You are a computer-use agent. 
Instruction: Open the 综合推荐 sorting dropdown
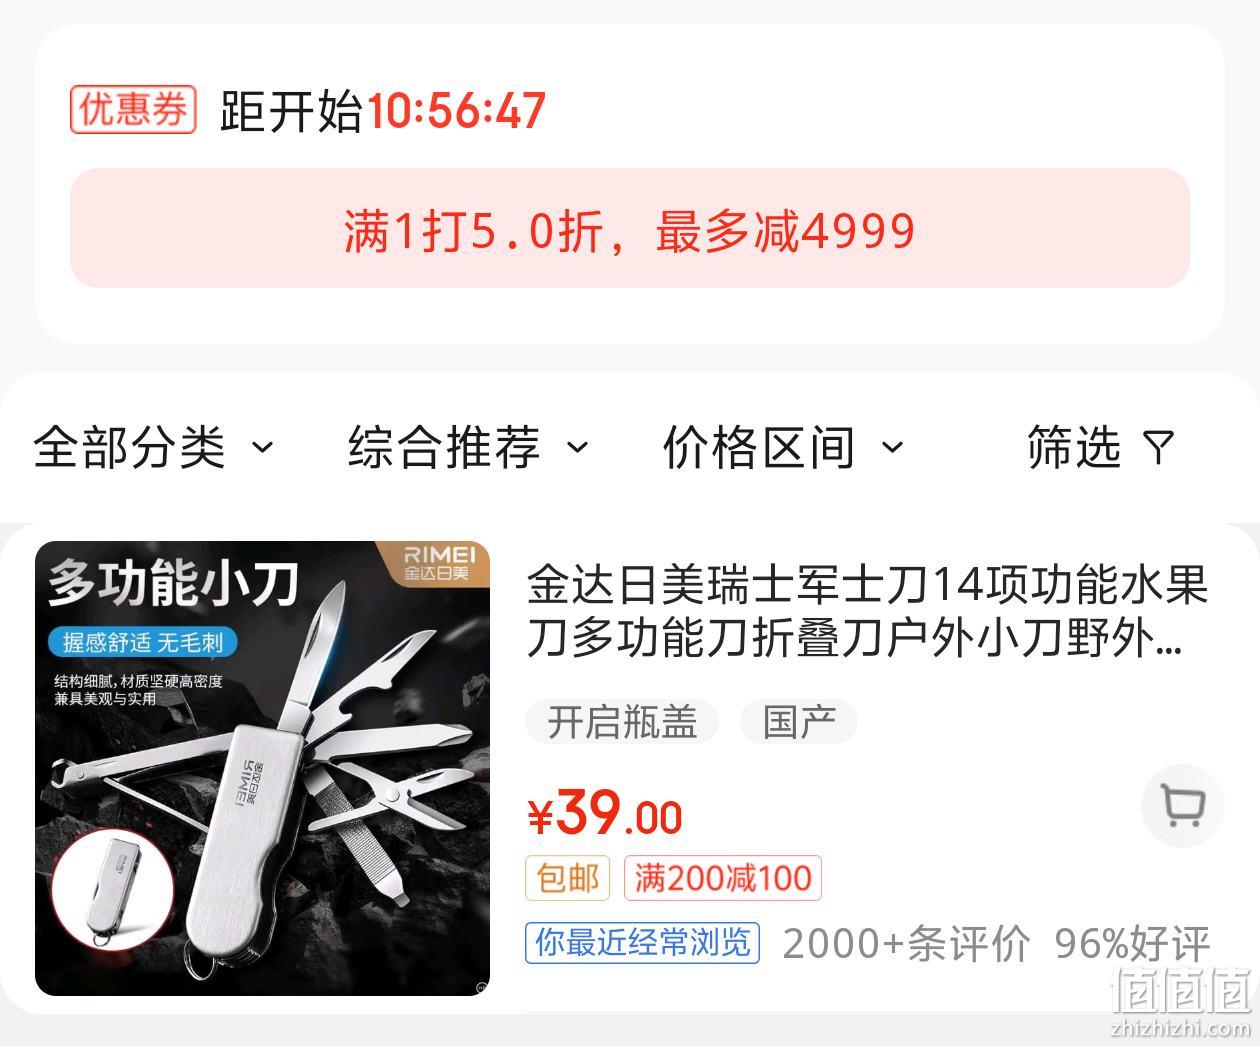coord(468,447)
